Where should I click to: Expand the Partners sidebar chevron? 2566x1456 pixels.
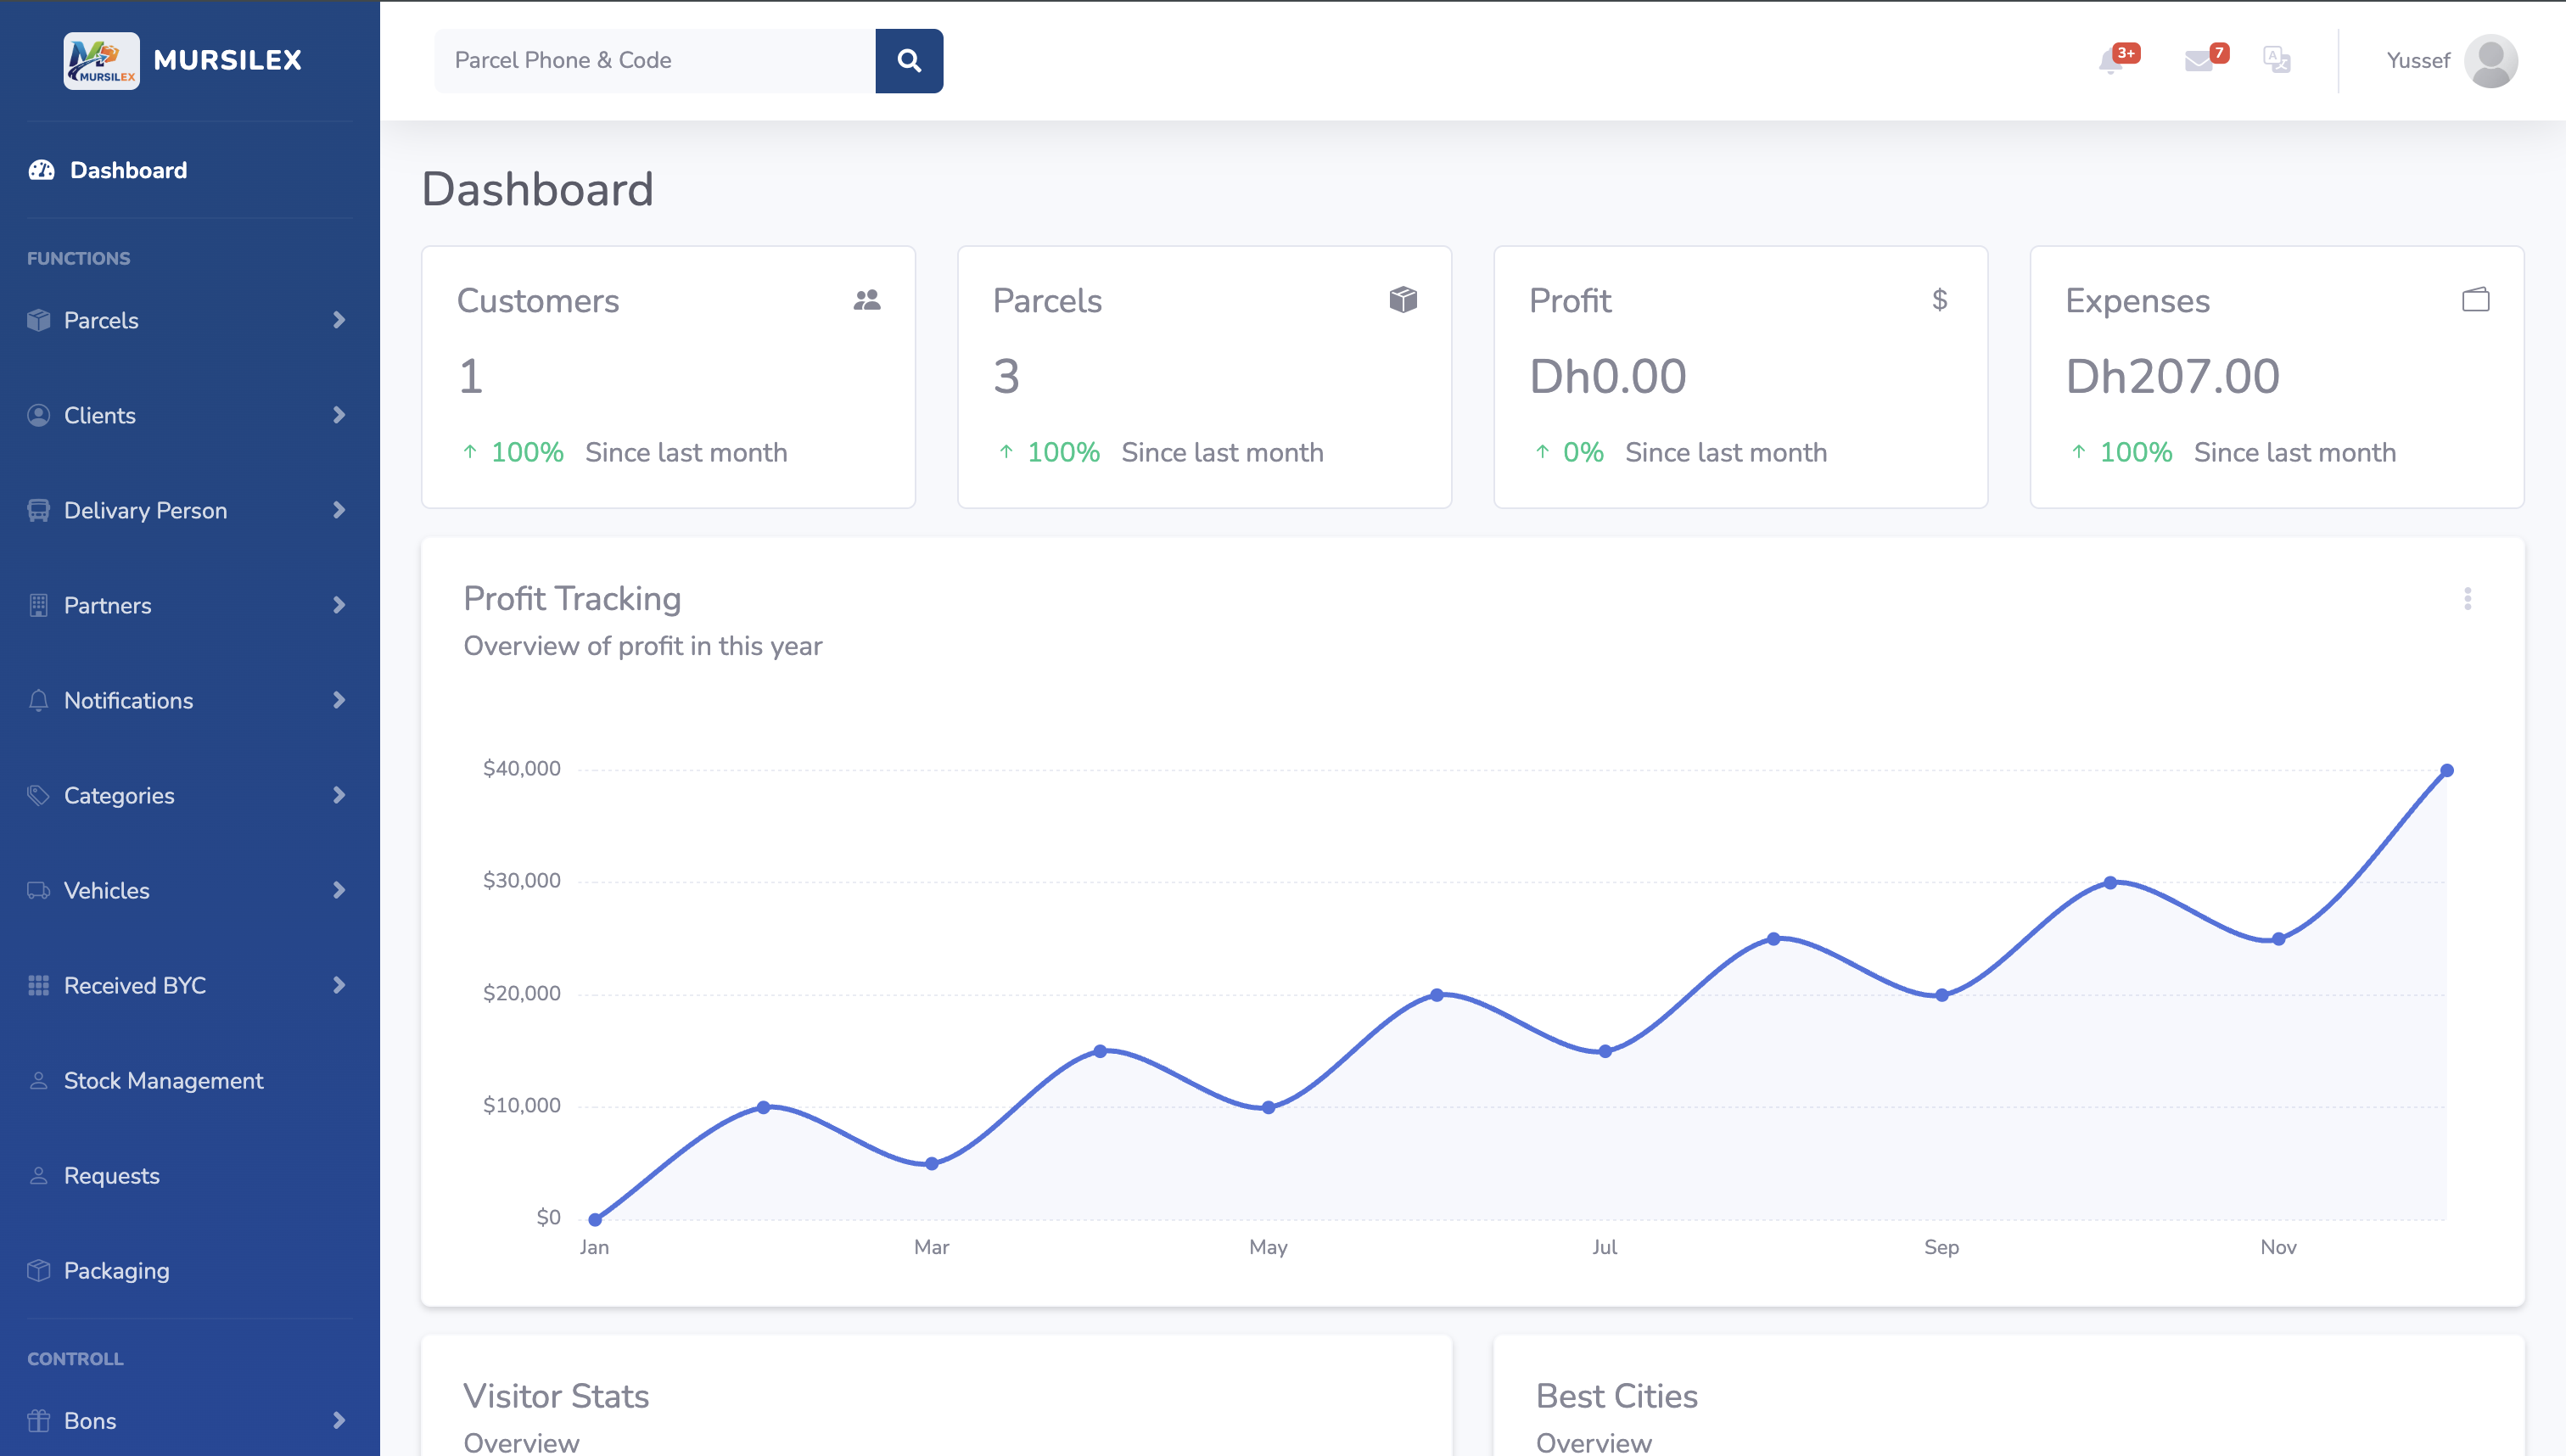pos(339,605)
